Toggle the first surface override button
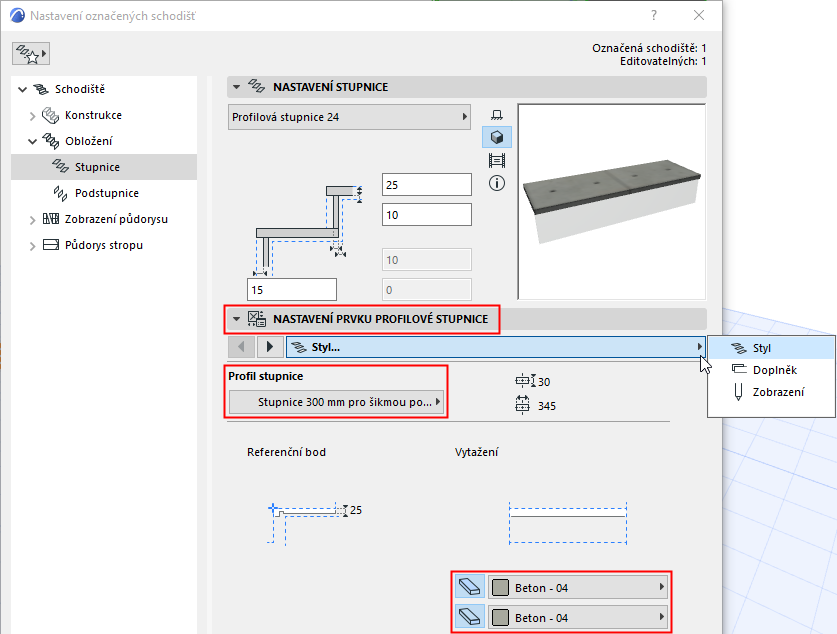The image size is (837, 634). click(470, 587)
